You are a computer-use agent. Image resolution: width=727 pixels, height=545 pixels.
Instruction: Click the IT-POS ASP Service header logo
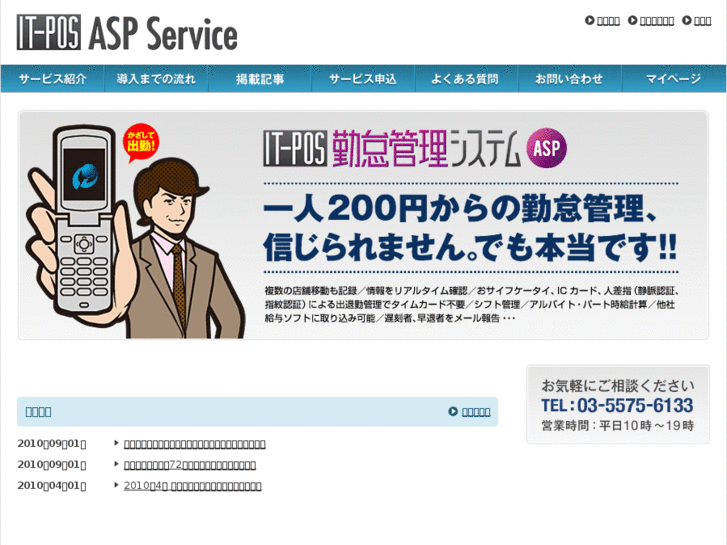click(x=127, y=32)
